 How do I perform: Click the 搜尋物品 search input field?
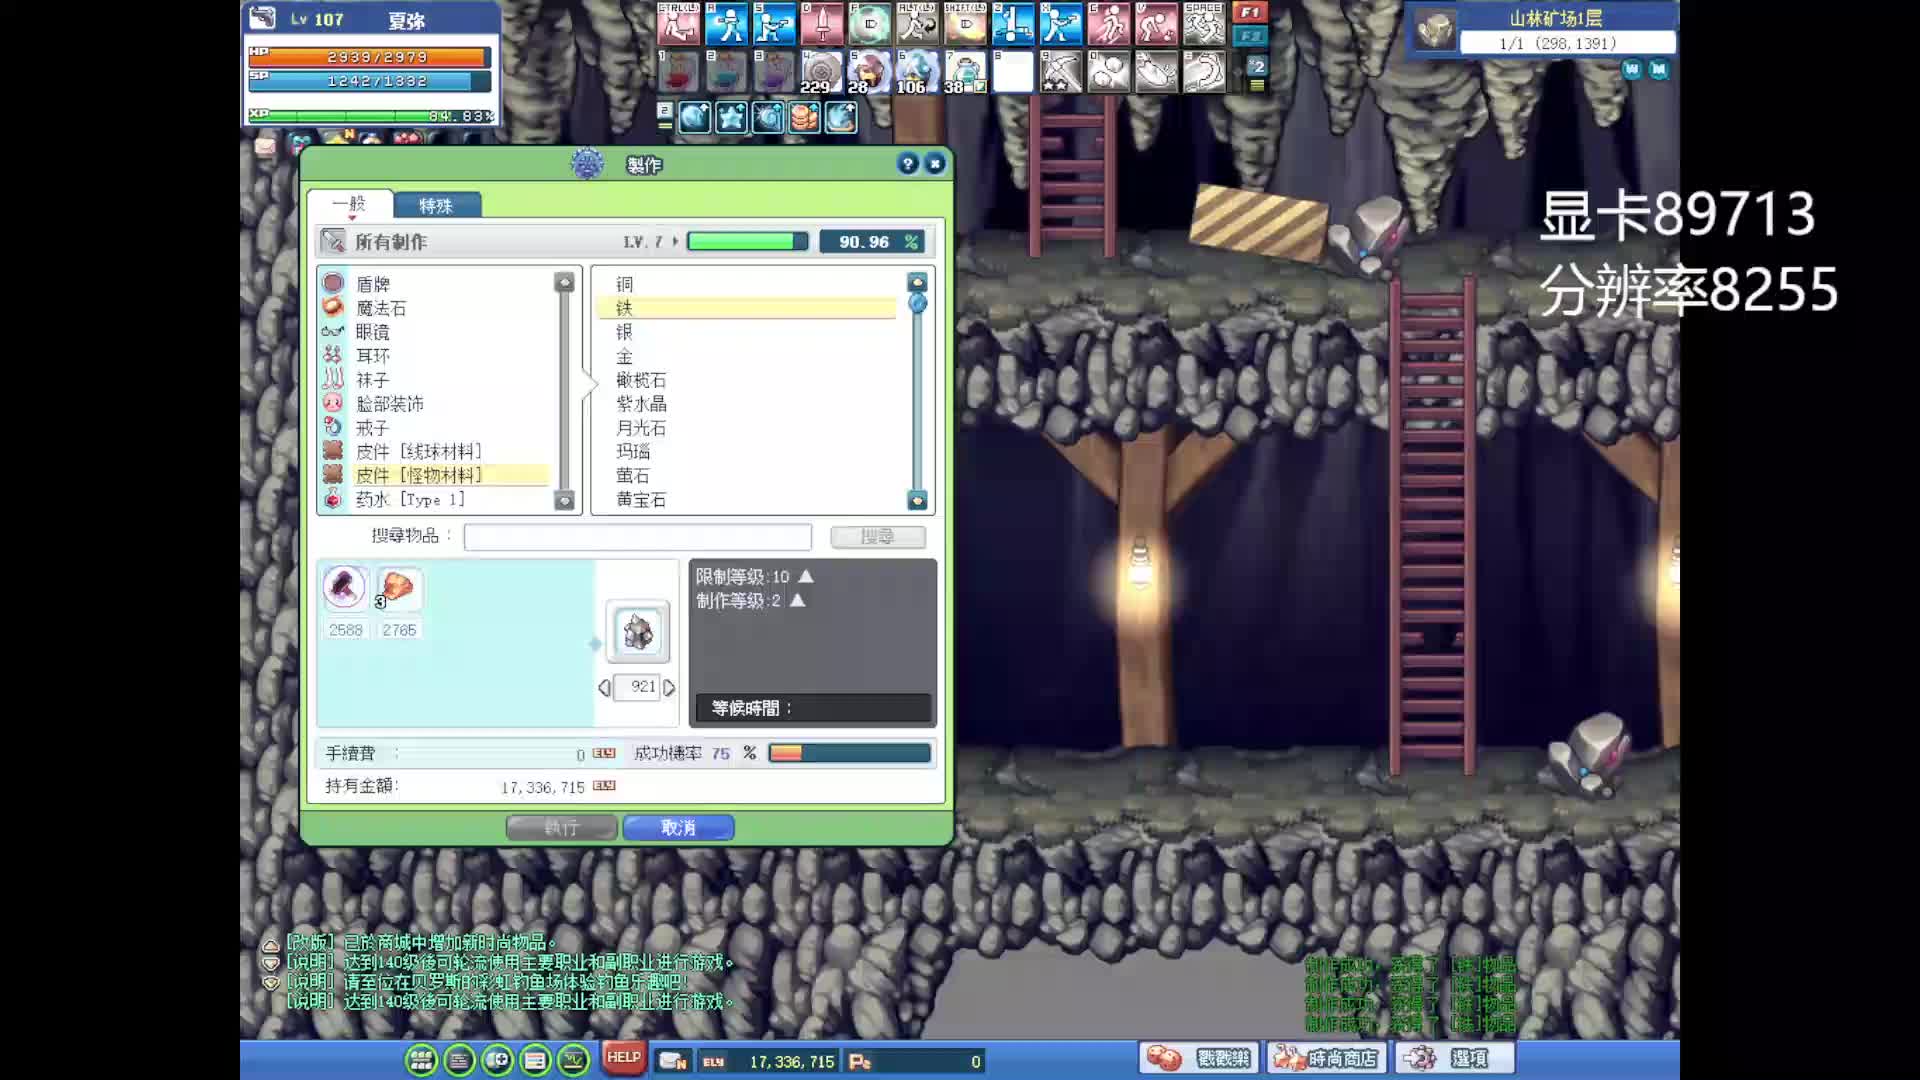(637, 537)
